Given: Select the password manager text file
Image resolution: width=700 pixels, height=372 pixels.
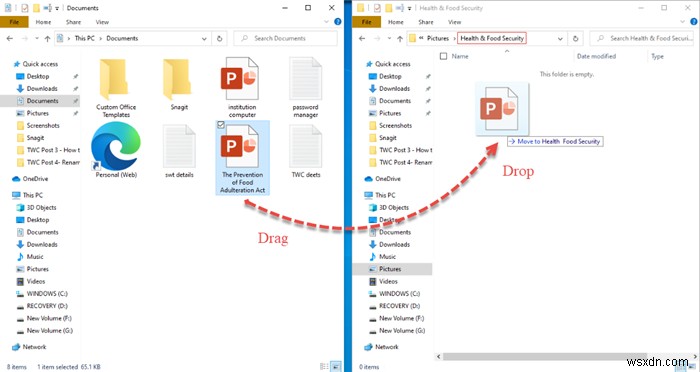Looking at the screenshot, I should point(305,87).
